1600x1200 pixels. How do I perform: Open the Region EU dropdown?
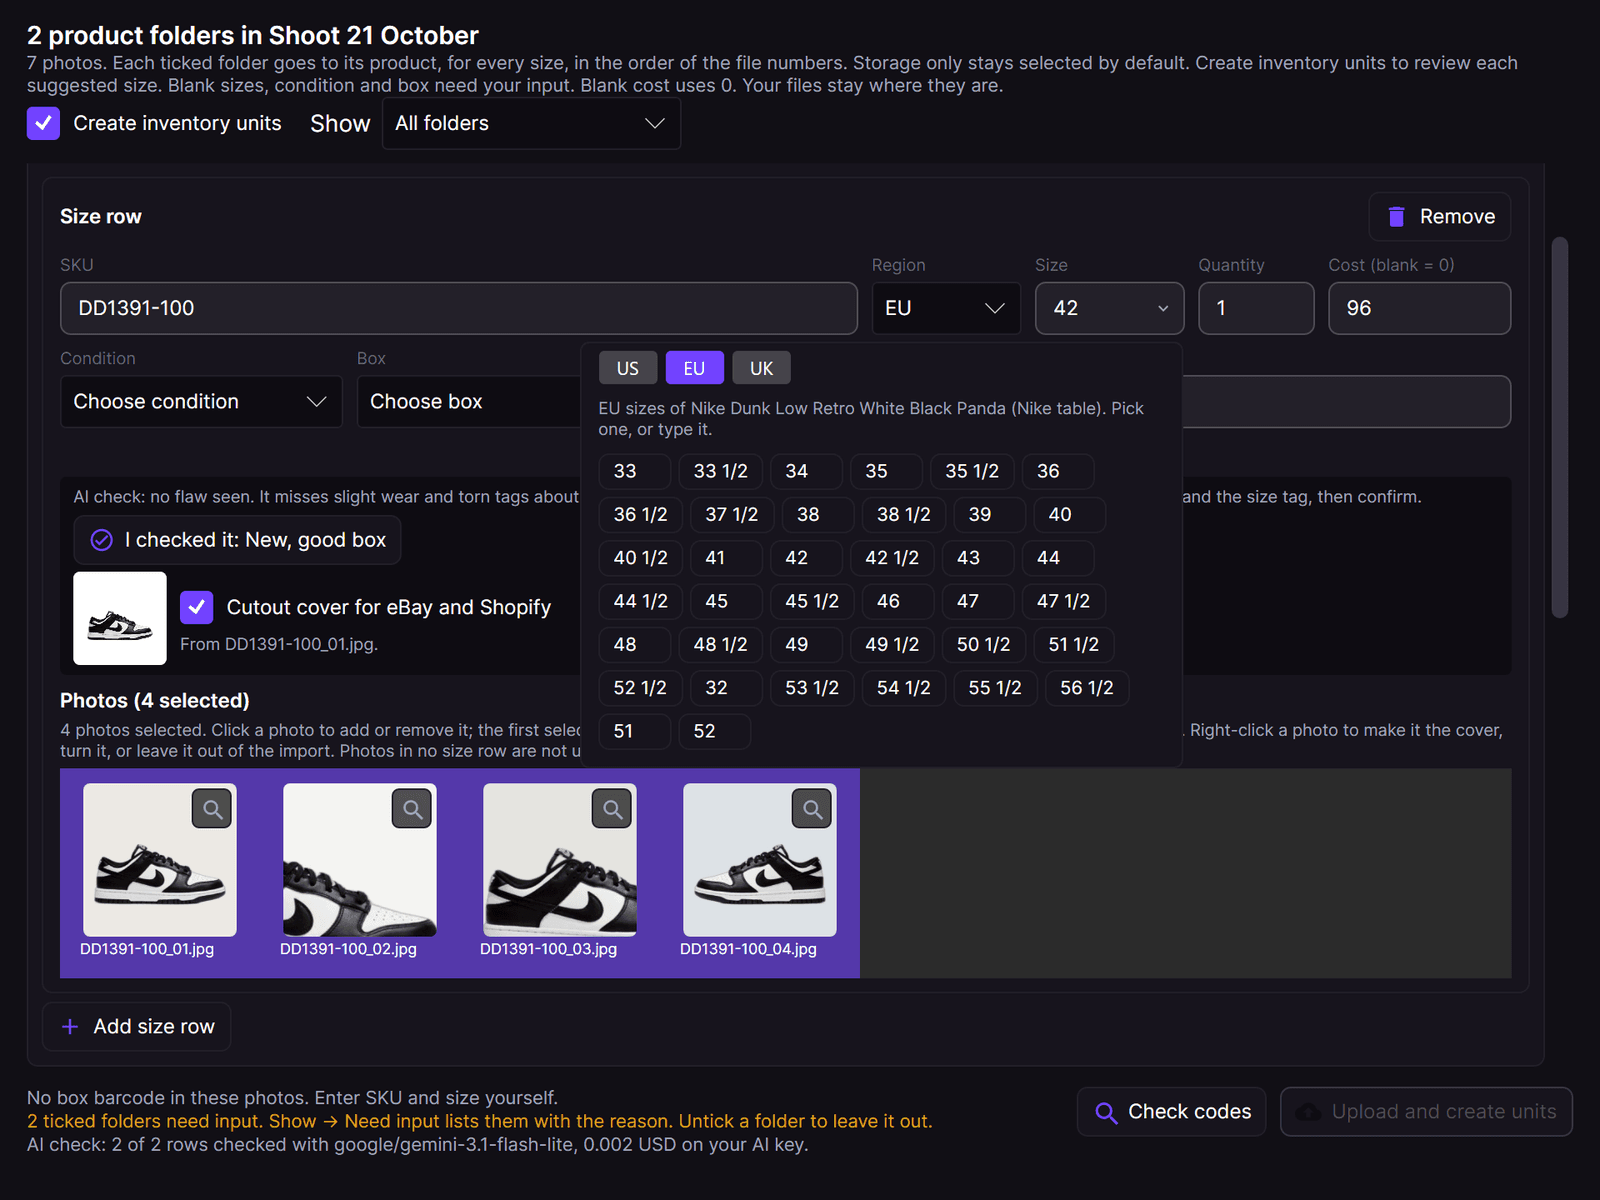(946, 308)
